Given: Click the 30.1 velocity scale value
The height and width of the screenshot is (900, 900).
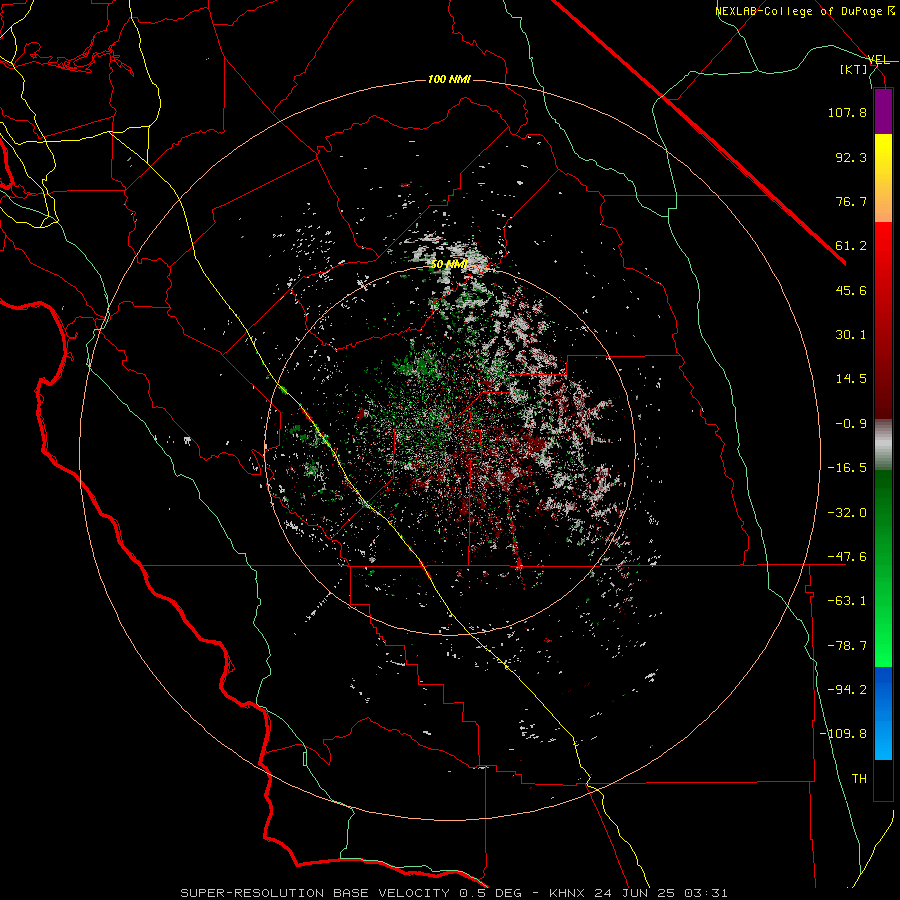Looking at the screenshot, I should click(851, 335).
